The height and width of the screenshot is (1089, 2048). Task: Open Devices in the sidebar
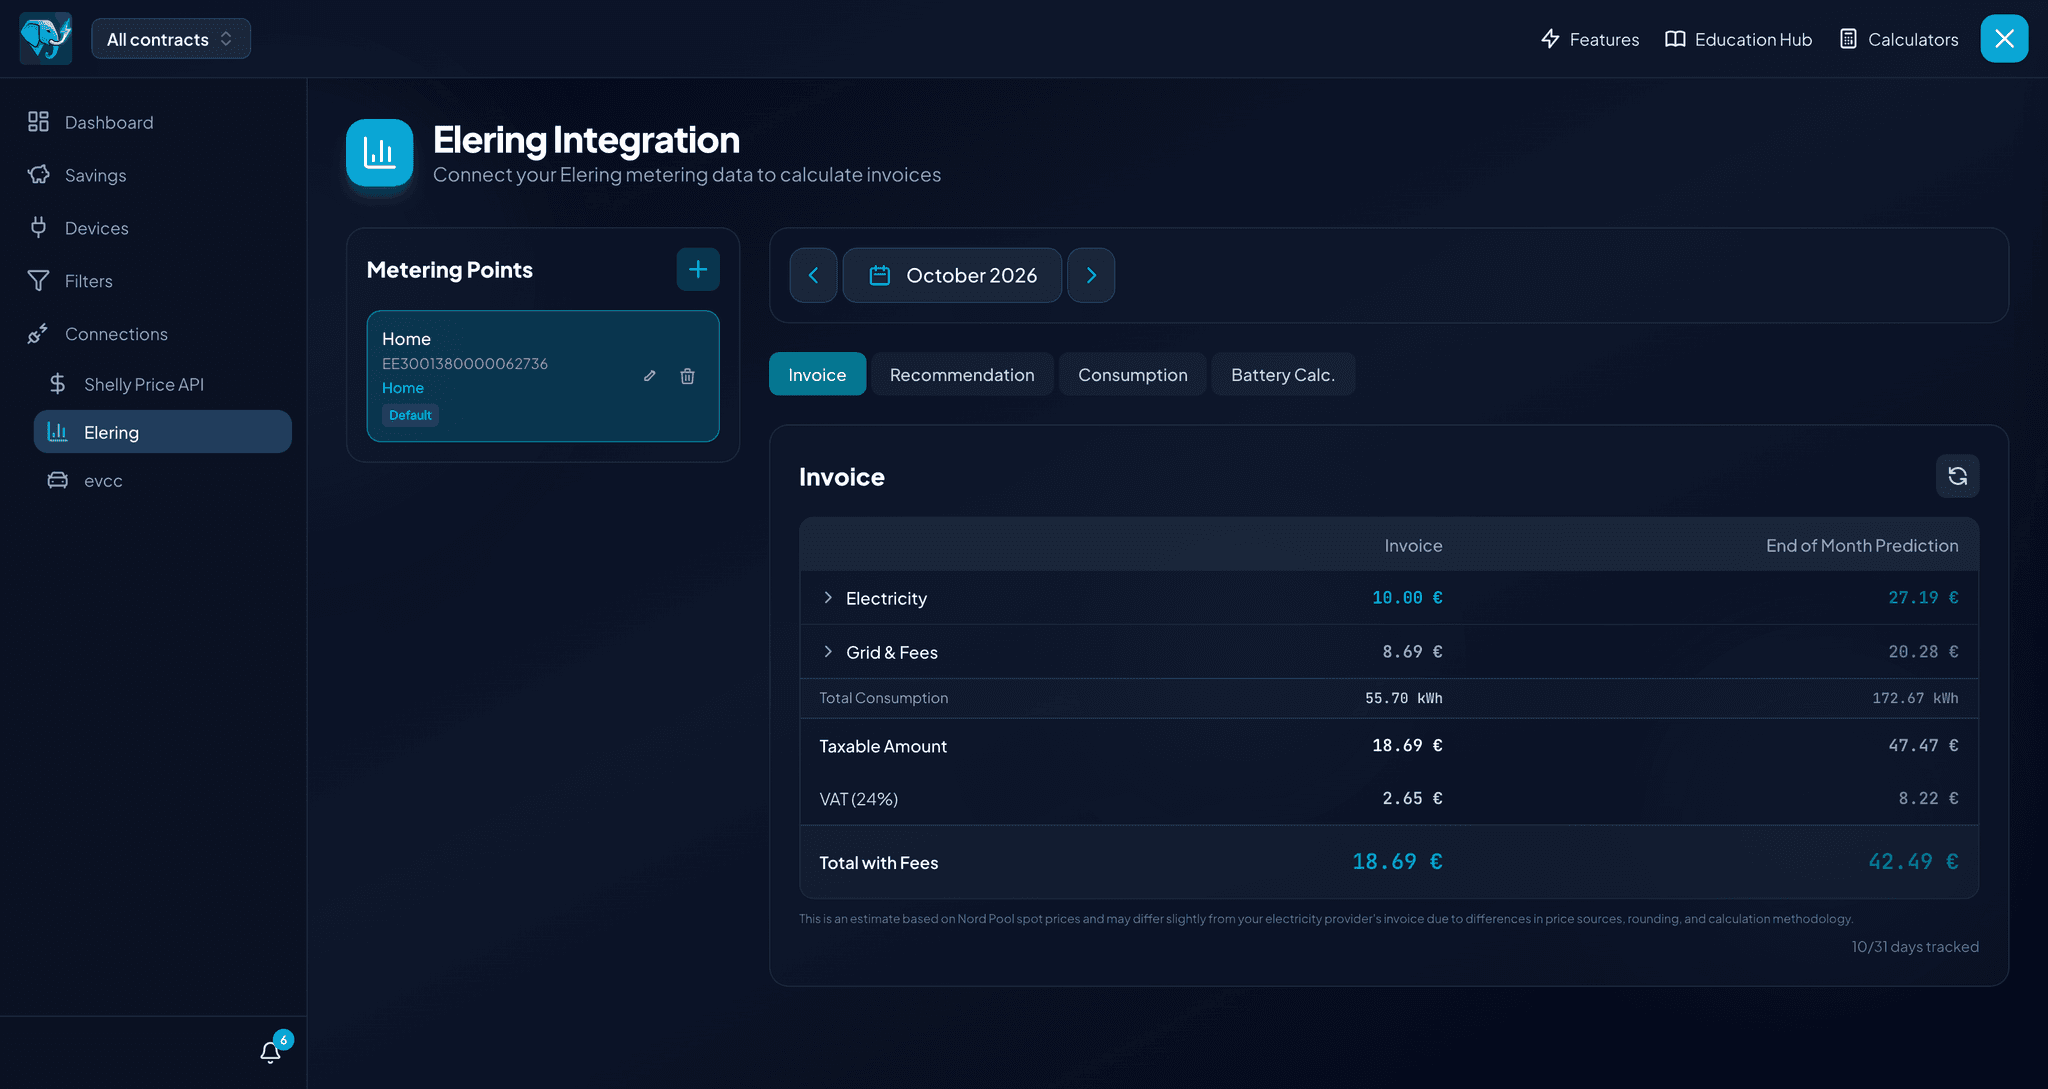click(x=153, y=228)
